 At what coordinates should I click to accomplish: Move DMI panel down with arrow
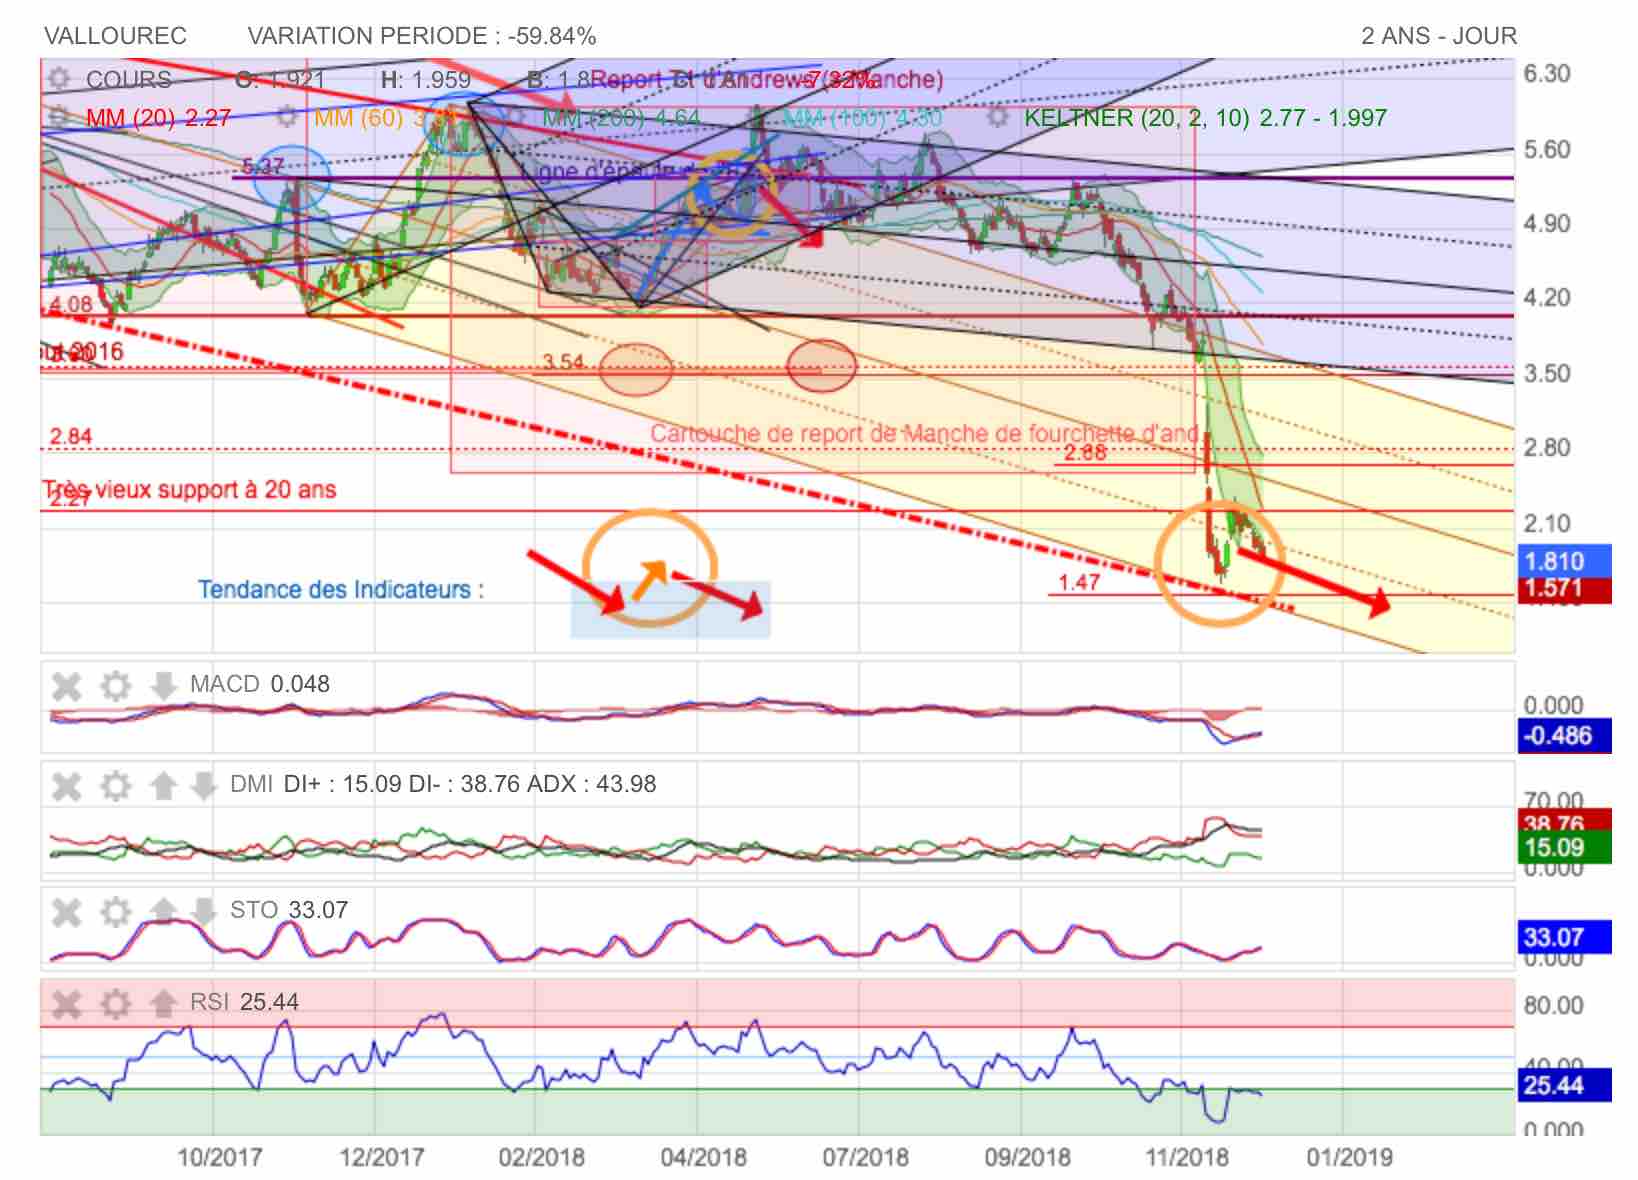[203, 786]
